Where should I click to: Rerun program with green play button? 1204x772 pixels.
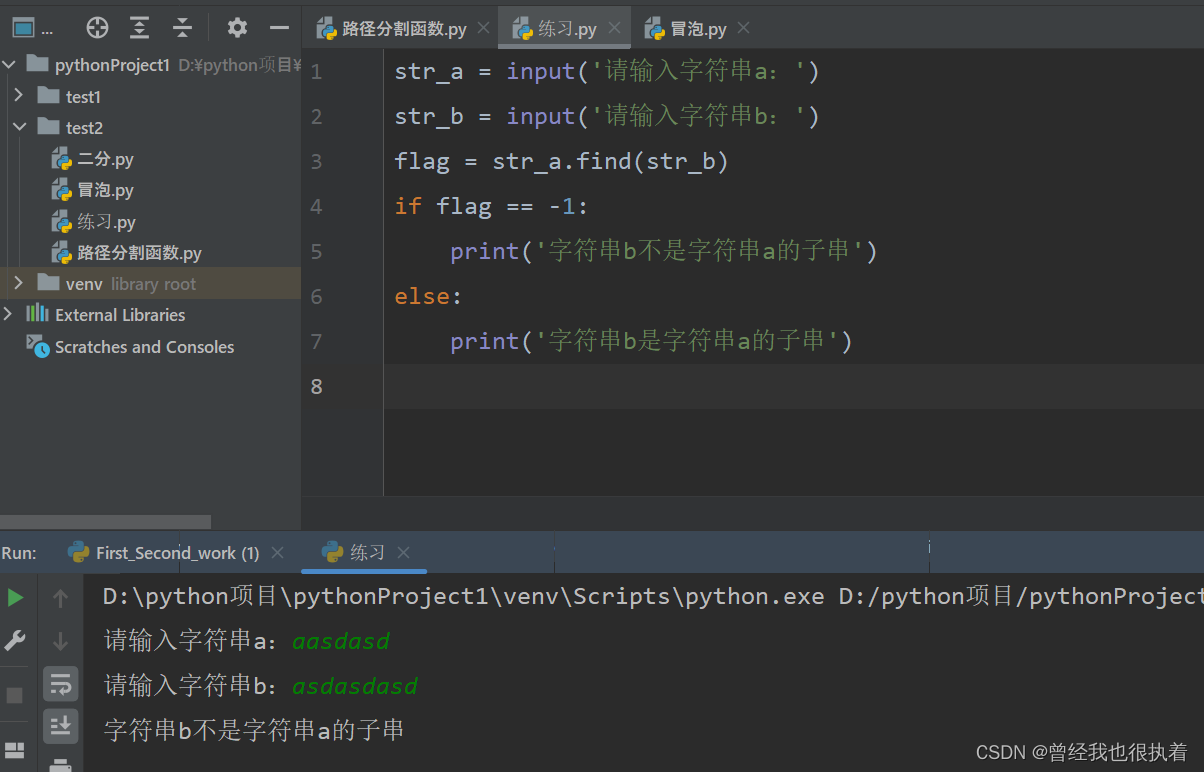pyautogui.click(x=15, y=597)
